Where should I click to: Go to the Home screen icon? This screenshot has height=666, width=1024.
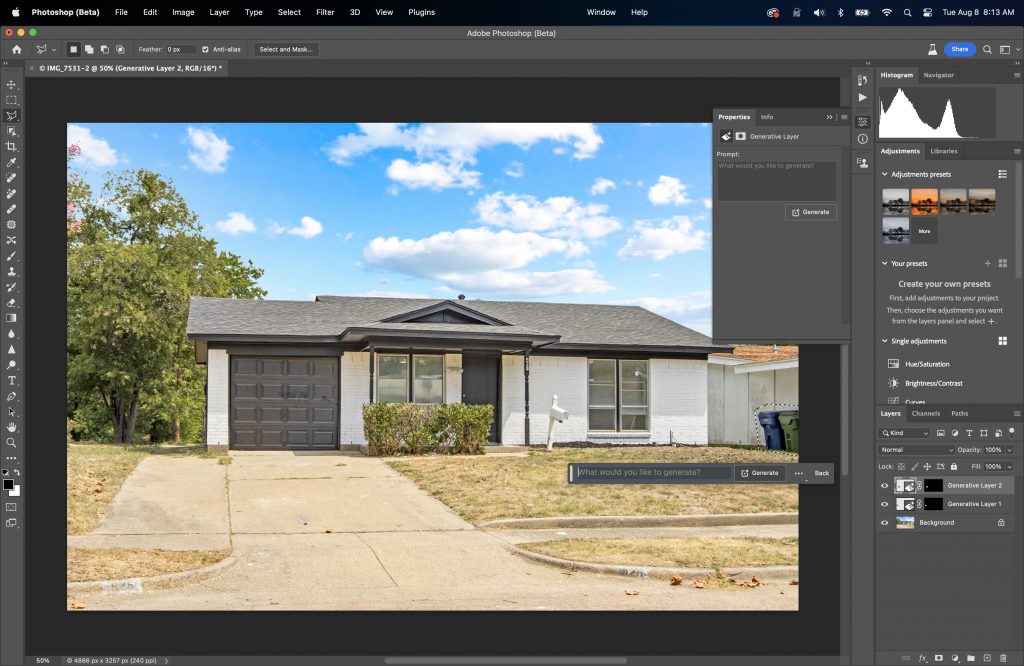pos(16,50)
